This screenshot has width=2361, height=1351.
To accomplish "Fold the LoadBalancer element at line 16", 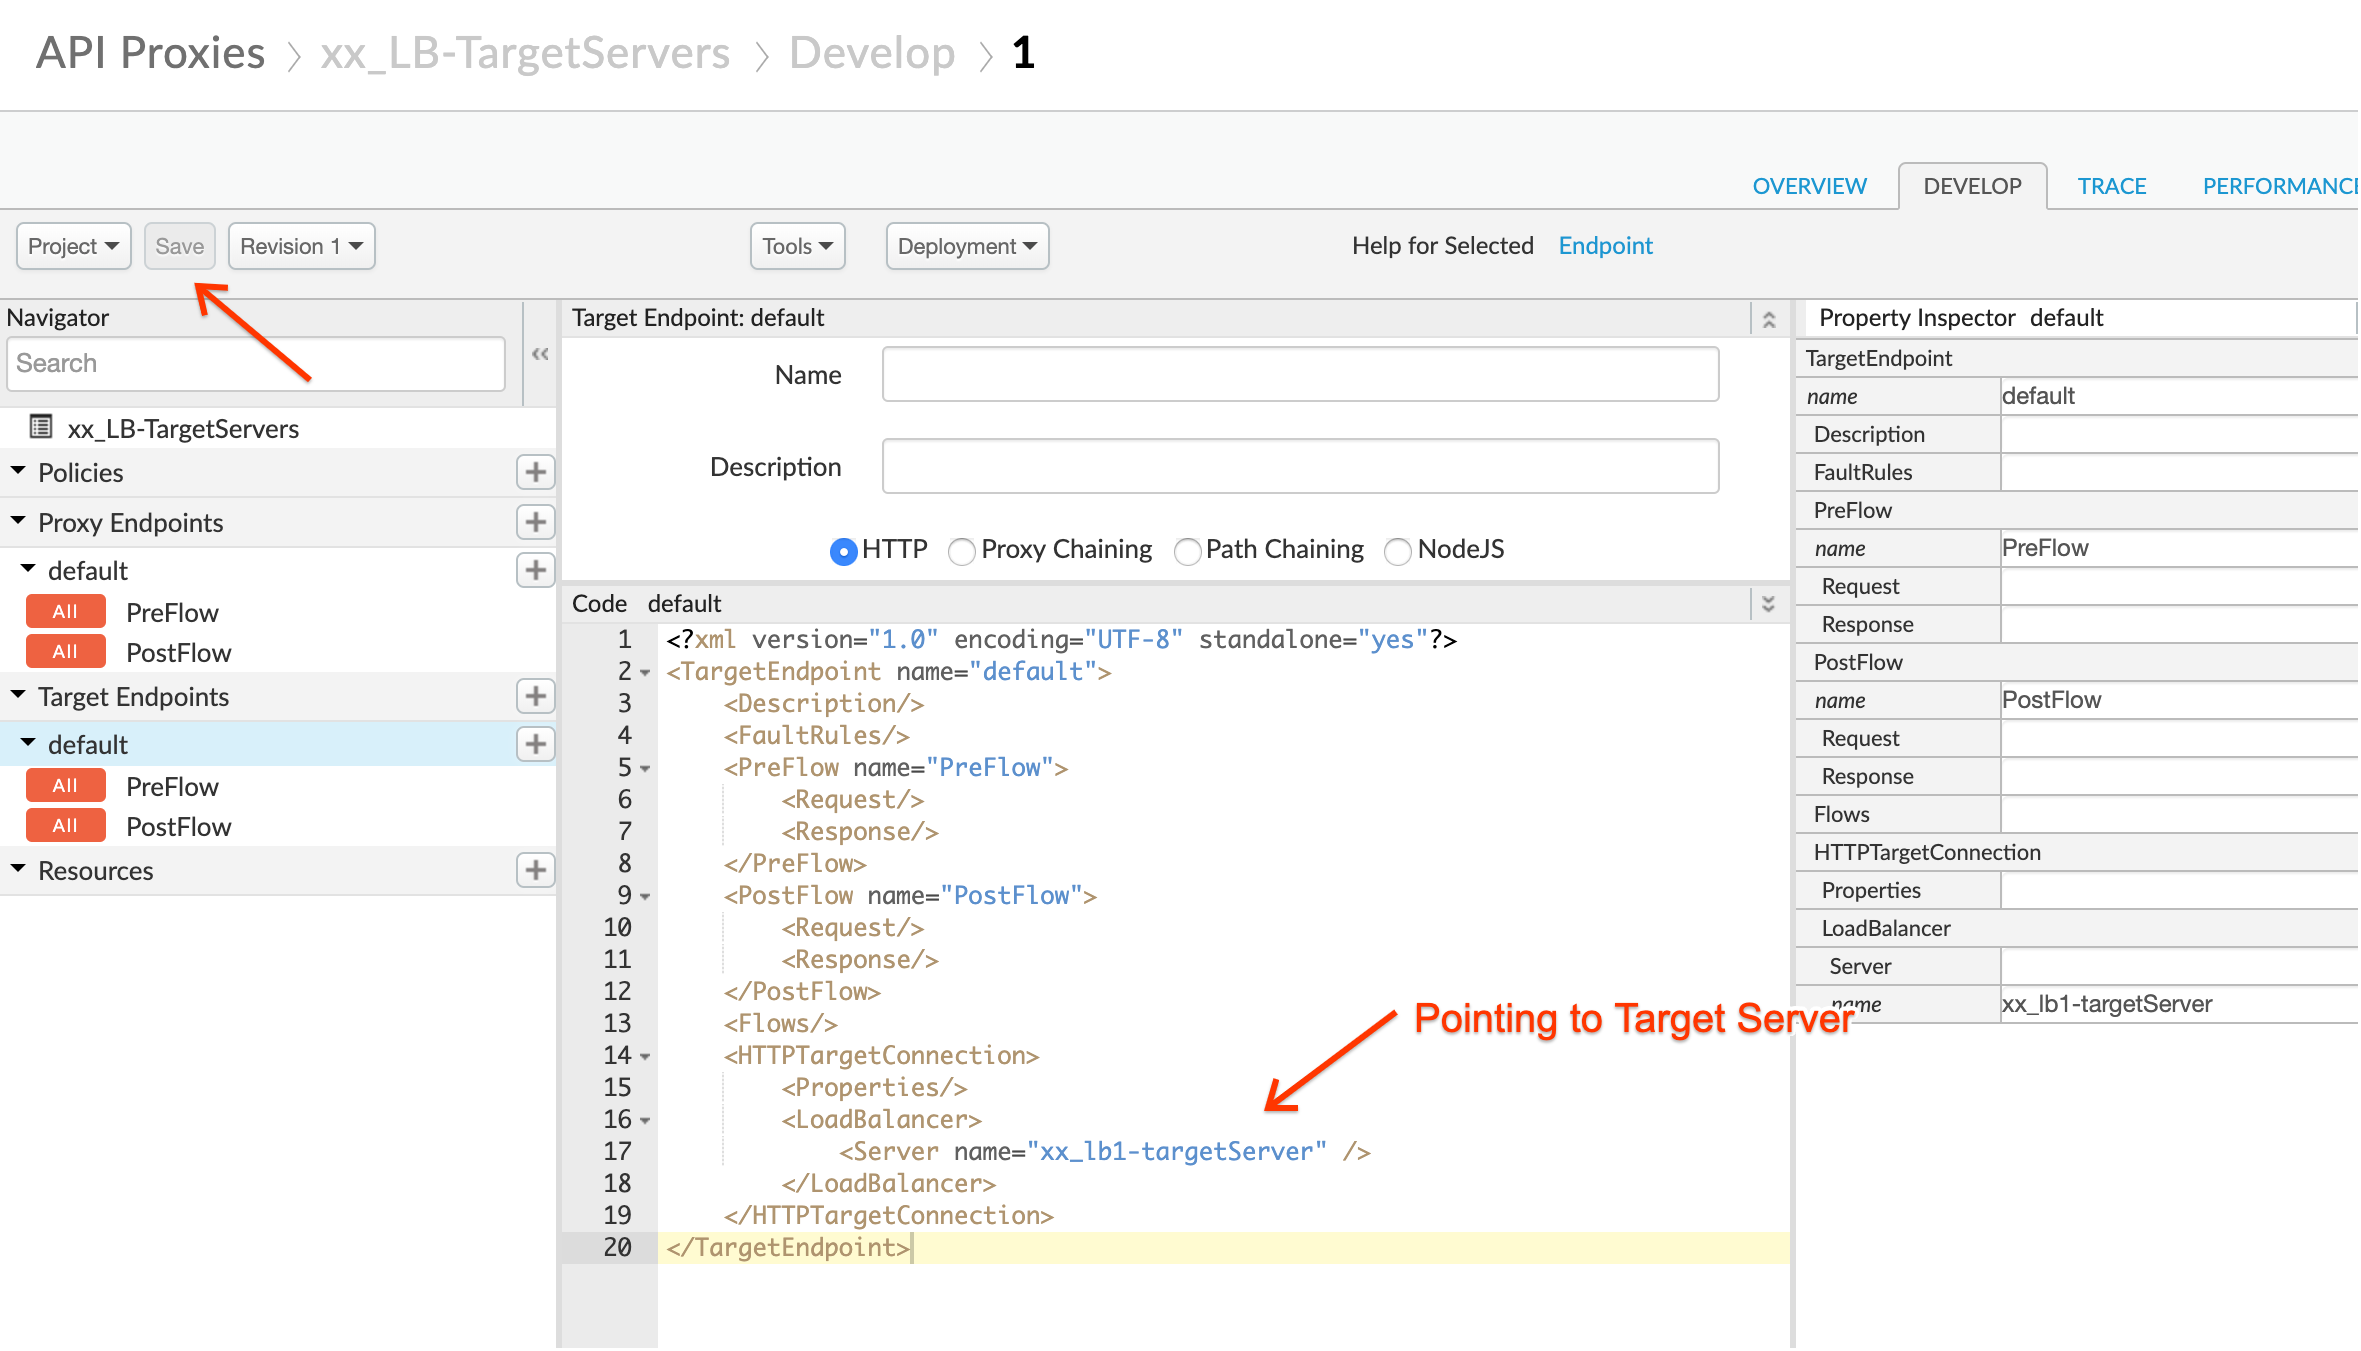I will (x=645, y=1121).
